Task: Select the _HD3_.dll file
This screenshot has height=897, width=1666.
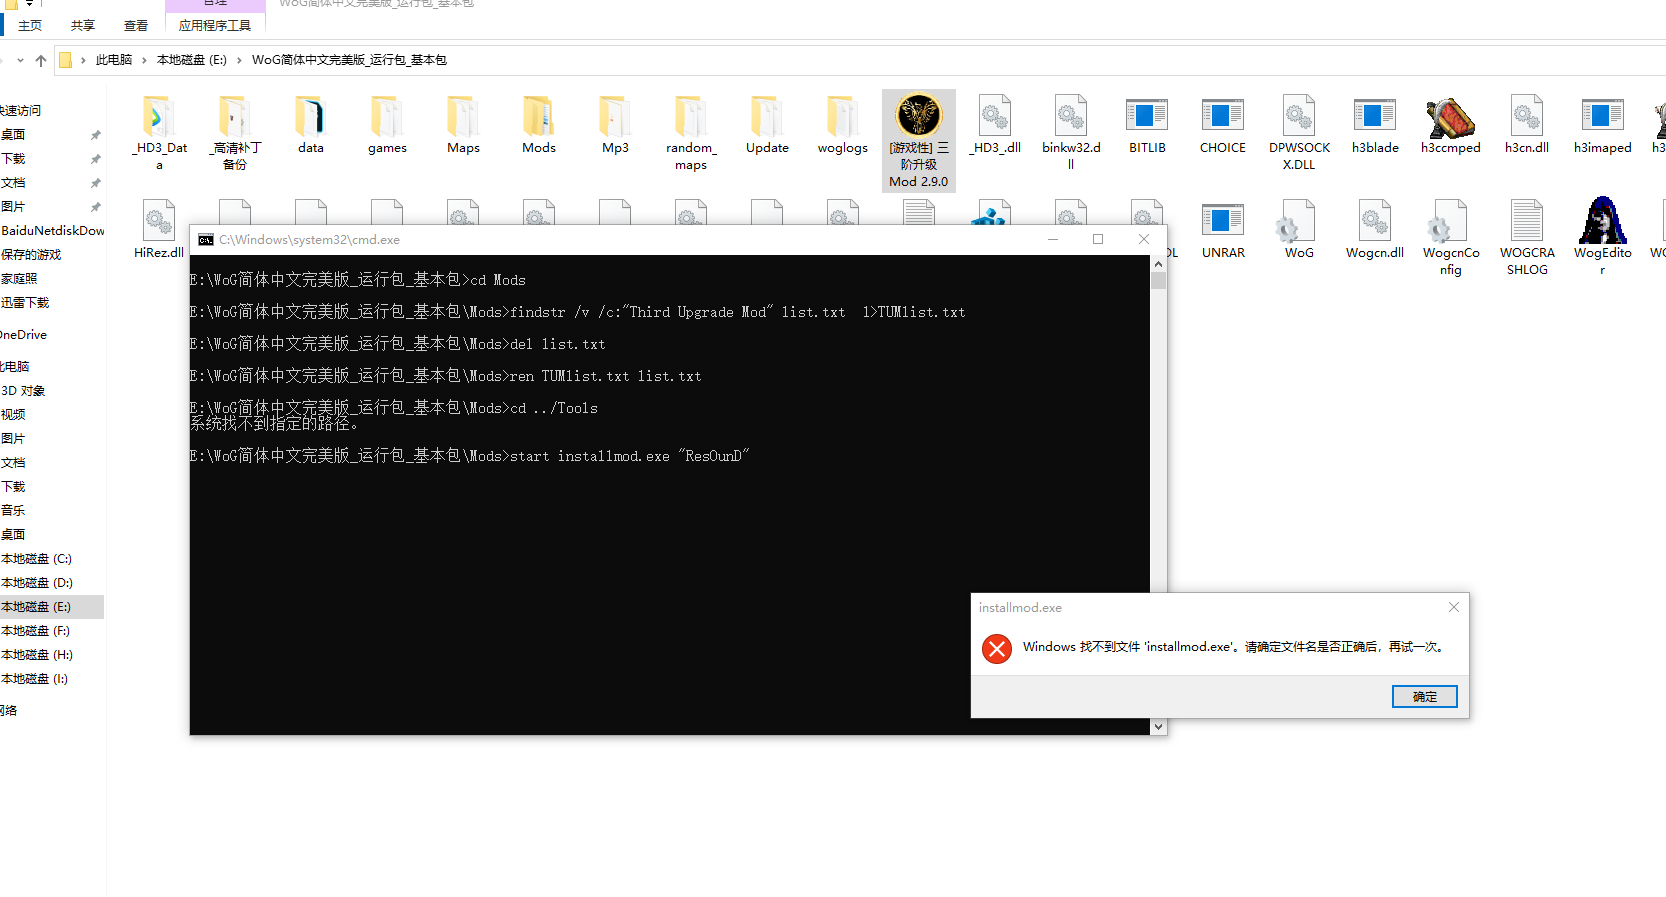Action: tap(995, 125)
